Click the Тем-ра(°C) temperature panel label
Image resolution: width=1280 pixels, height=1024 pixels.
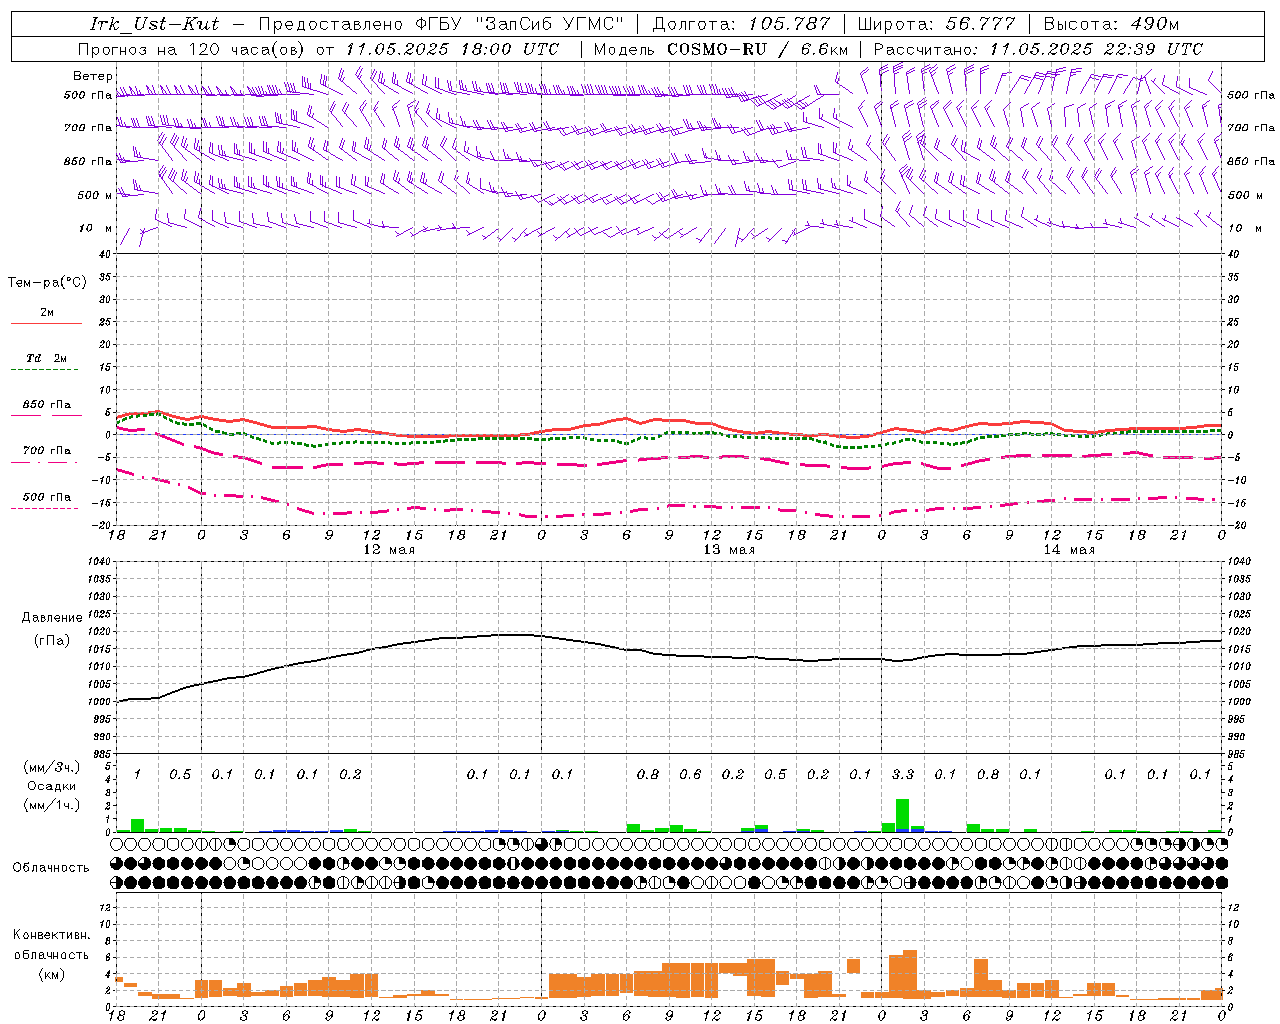47,283
